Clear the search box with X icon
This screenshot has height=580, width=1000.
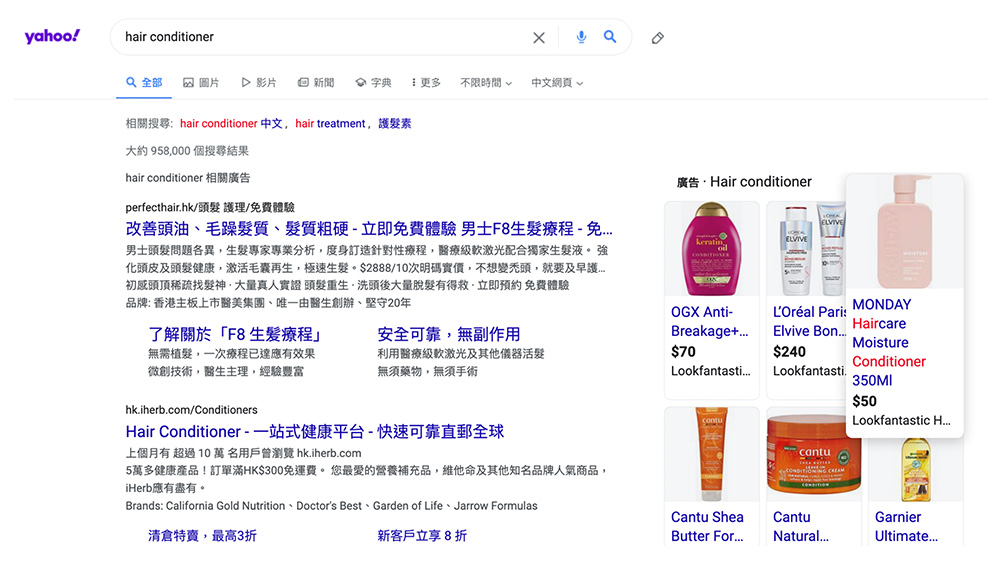(539, 38)
